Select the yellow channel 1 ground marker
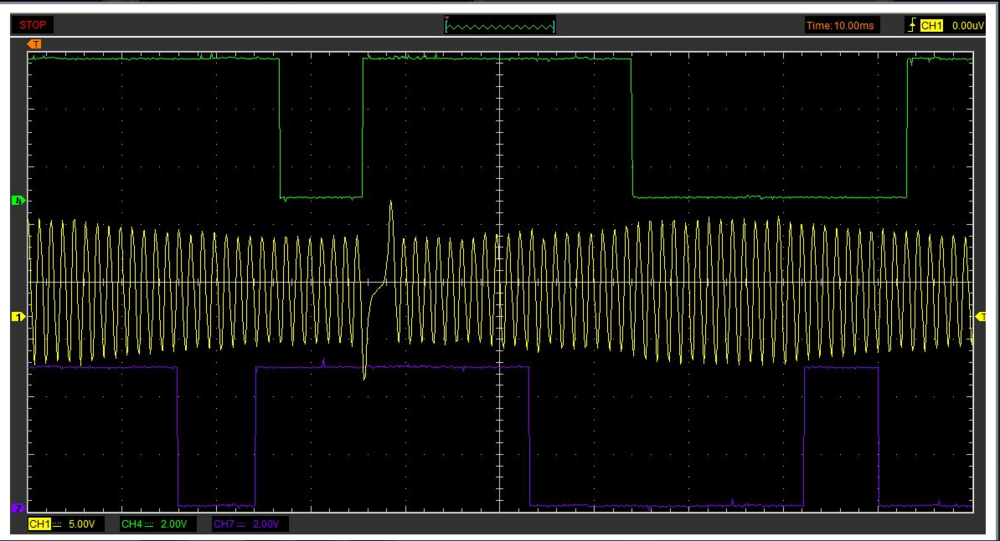Screen dimensions: 1000x541 (x=17, y=317)
